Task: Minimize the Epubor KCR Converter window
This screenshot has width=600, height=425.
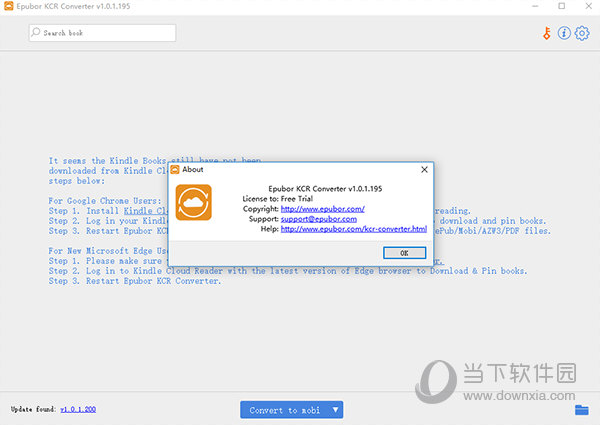Action: coord(535,6)
